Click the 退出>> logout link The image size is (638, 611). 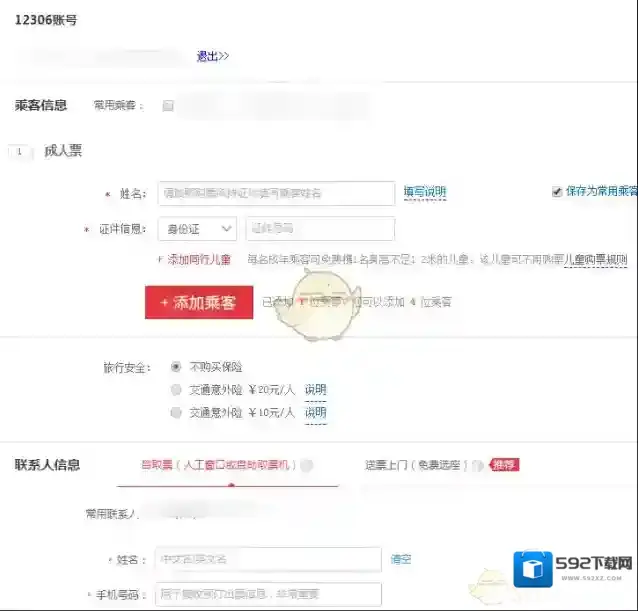click(x=212, y=56)
